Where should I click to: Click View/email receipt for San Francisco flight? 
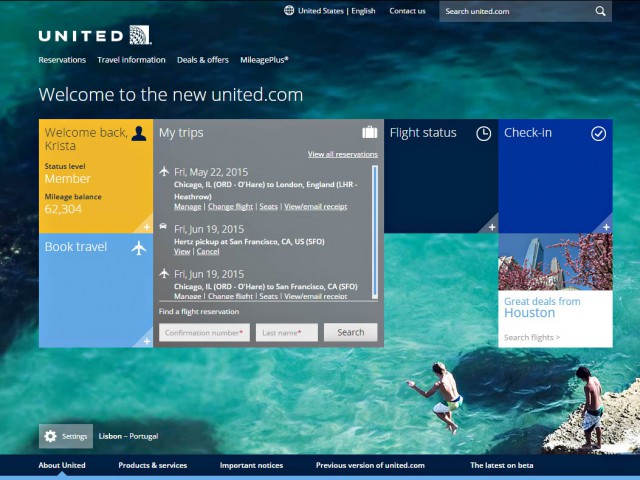tap(316, 296)
